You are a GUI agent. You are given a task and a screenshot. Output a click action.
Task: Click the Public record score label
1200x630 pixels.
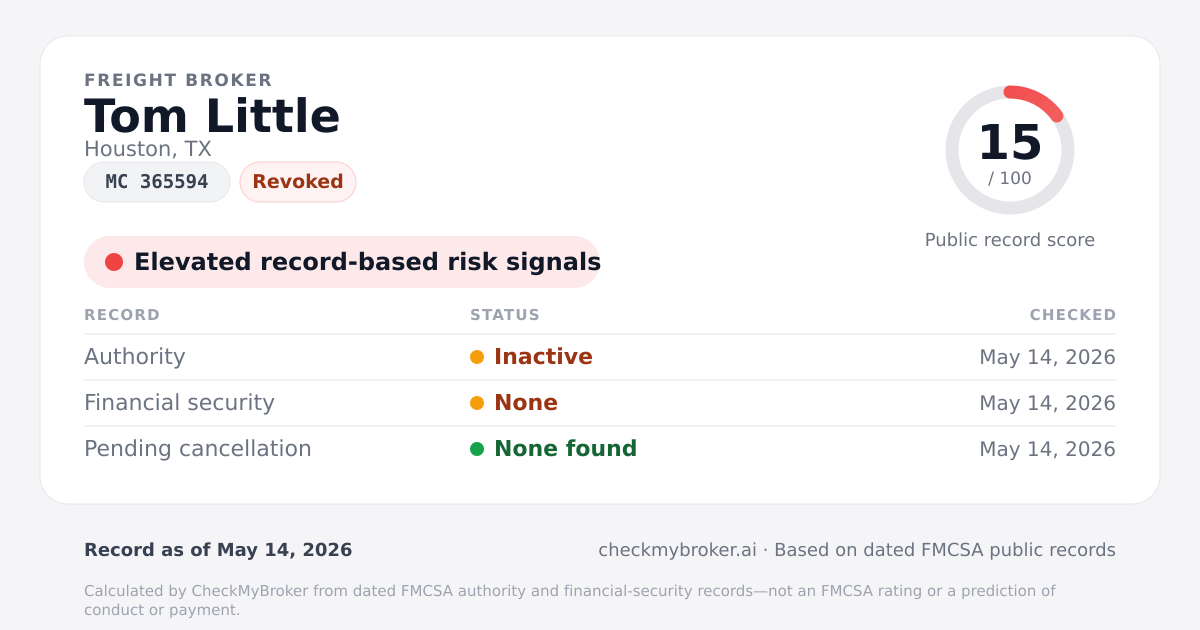[x=1010, y=240]
